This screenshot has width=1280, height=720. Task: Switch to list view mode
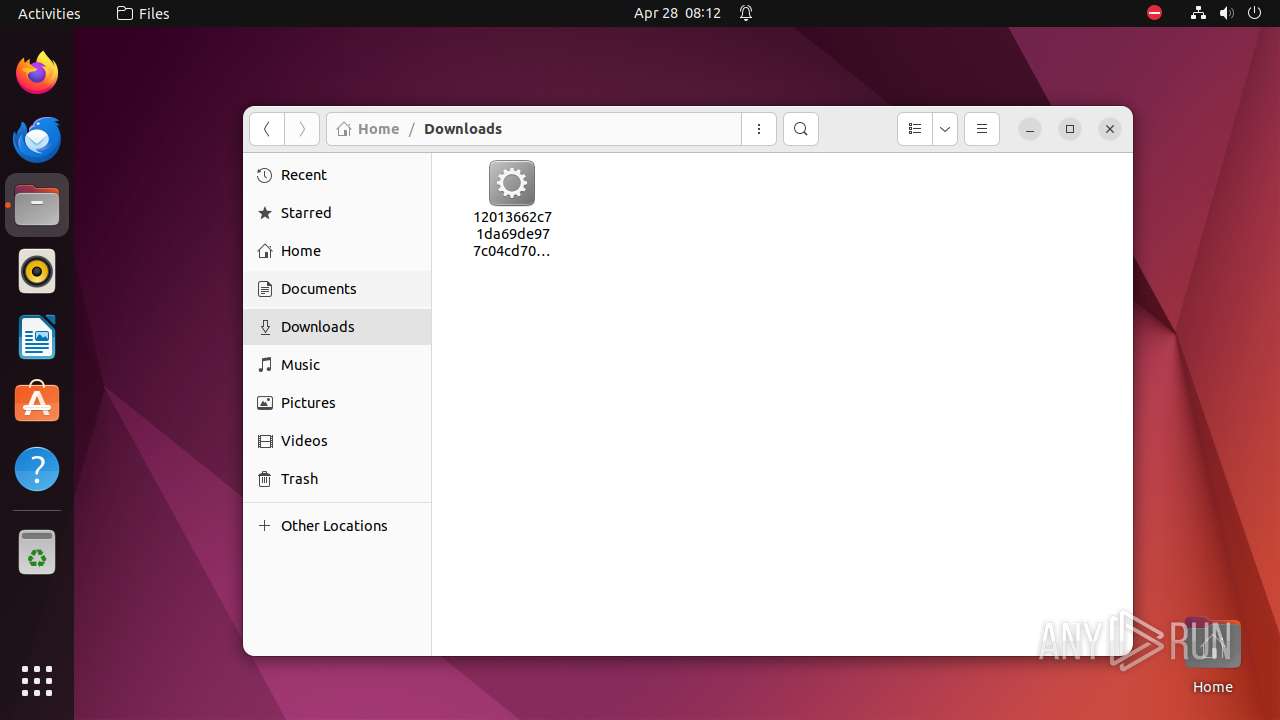point(914,129)
